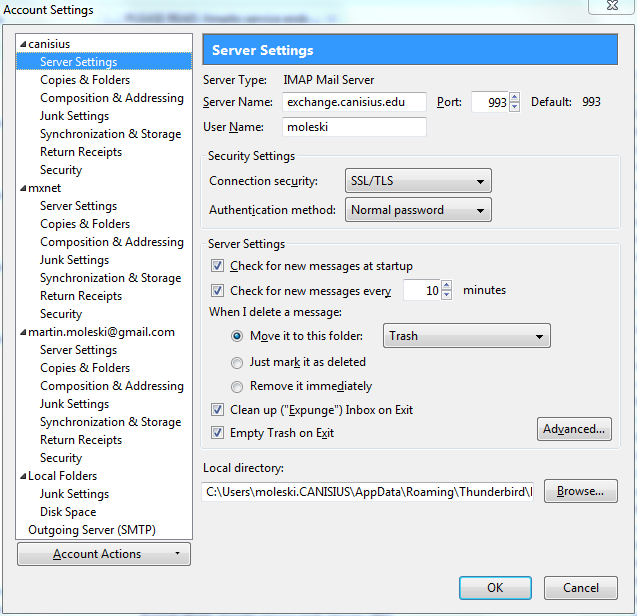Increase the check interval minutes
The height and width of the screenshot is (616, 637).
(446, 285)
